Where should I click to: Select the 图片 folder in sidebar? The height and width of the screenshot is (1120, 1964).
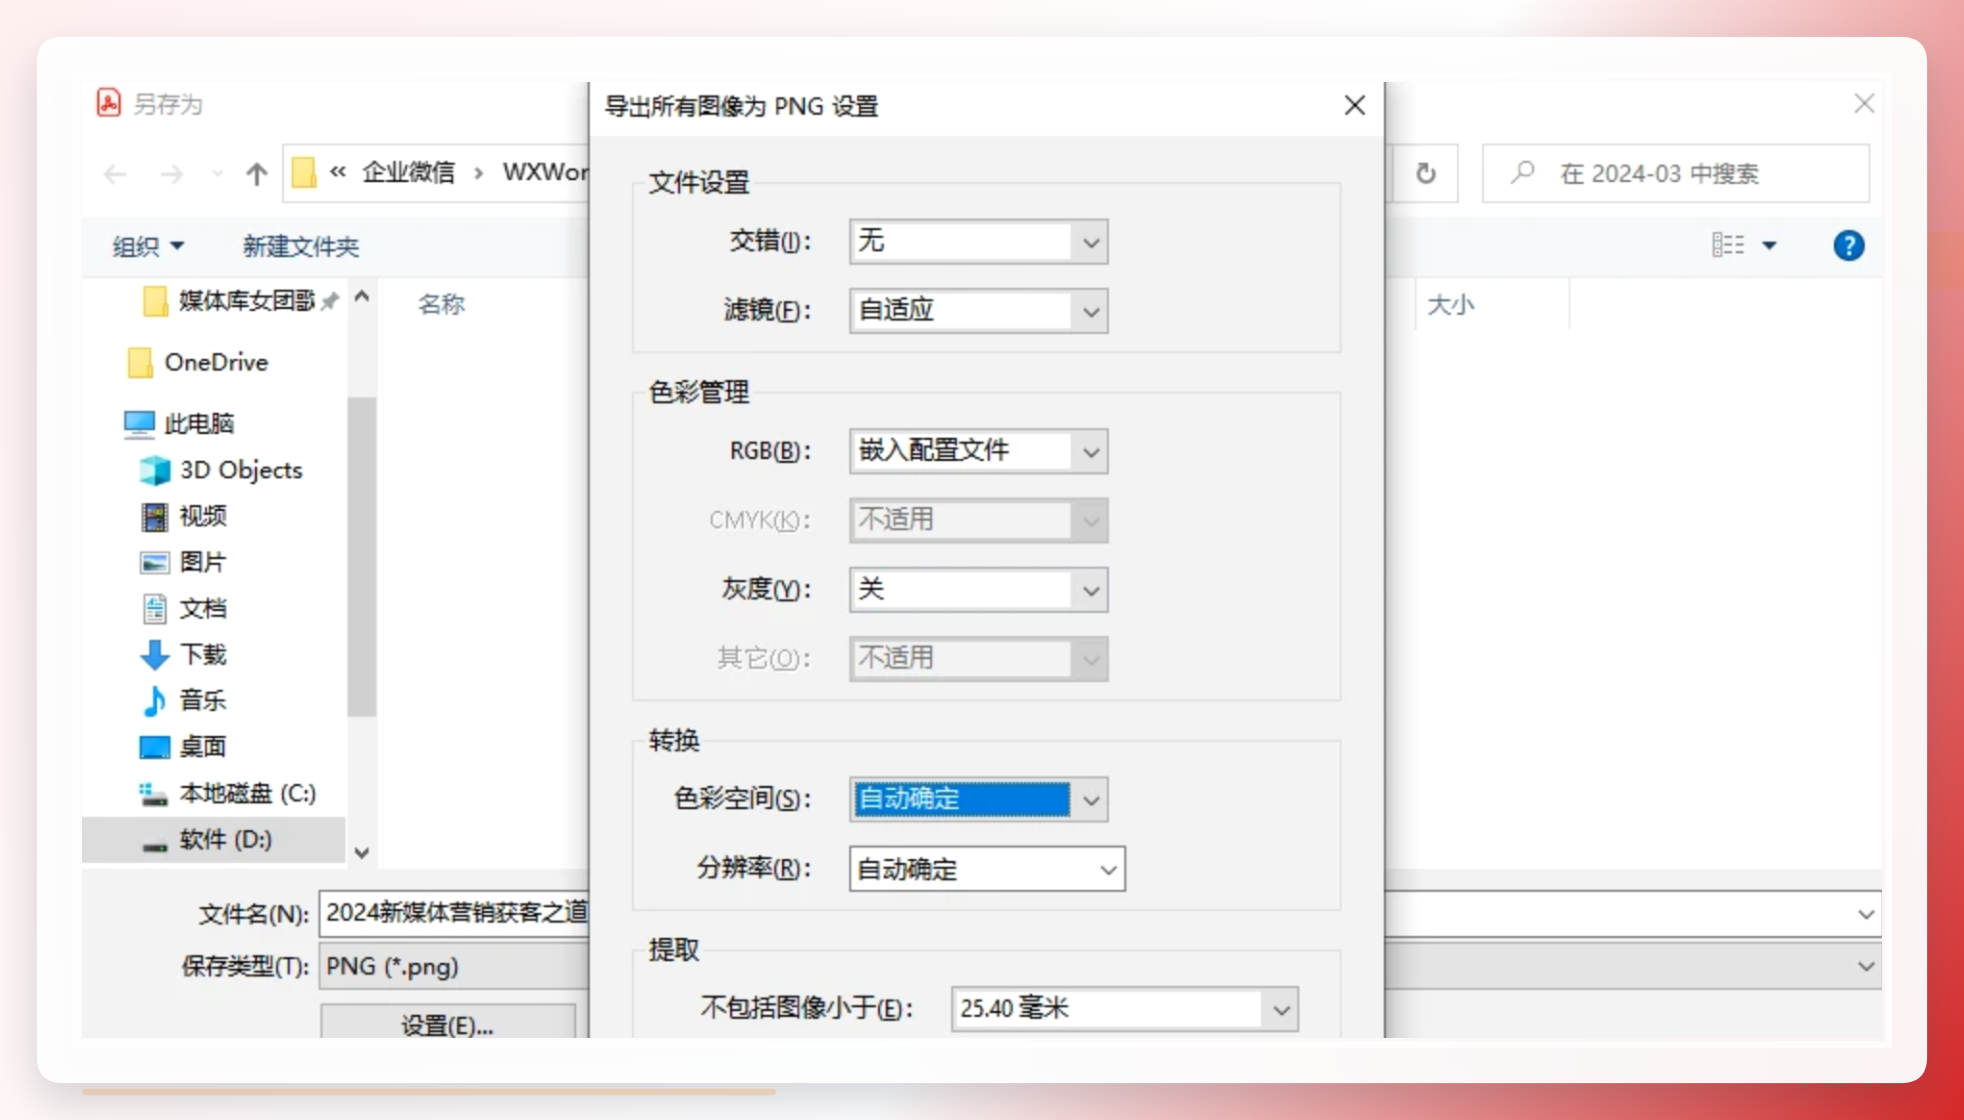(x=184, y=562)
